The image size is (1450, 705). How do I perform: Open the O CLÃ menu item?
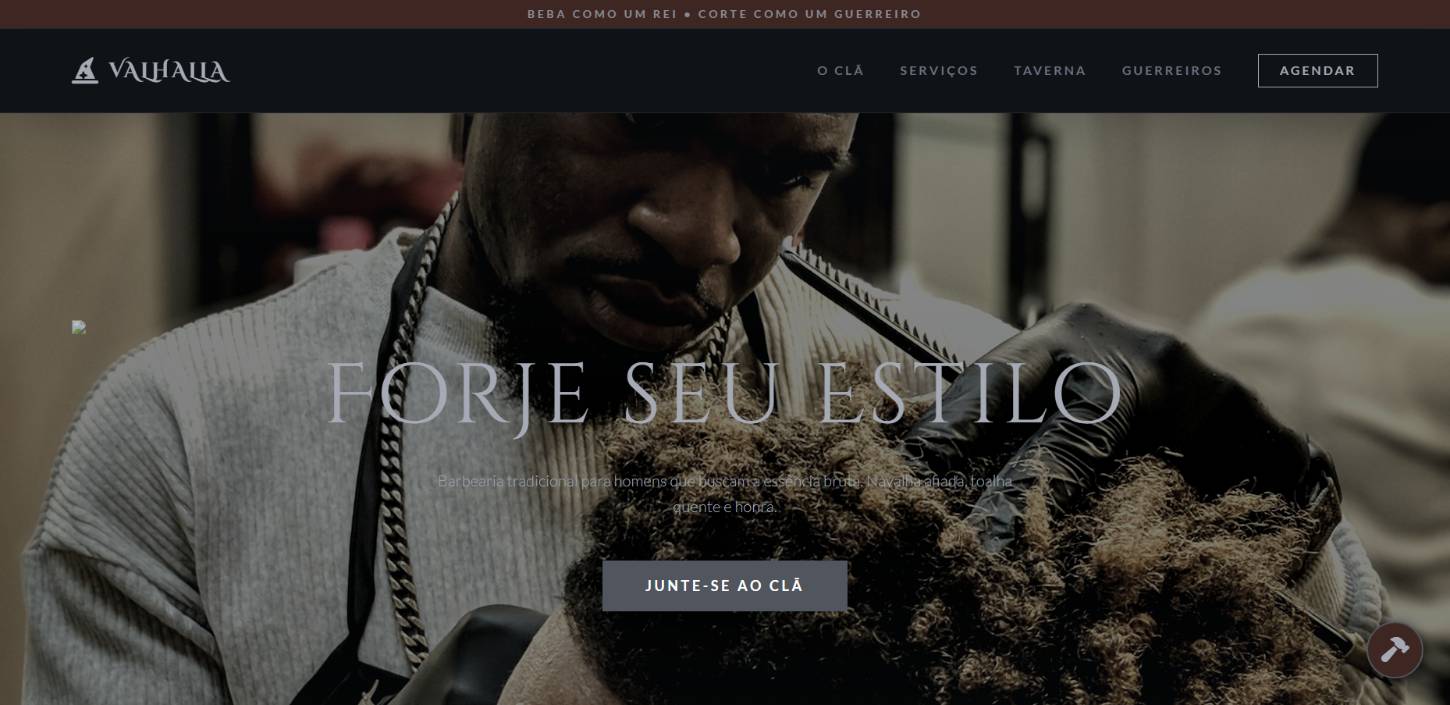click(x=840, y=71)
